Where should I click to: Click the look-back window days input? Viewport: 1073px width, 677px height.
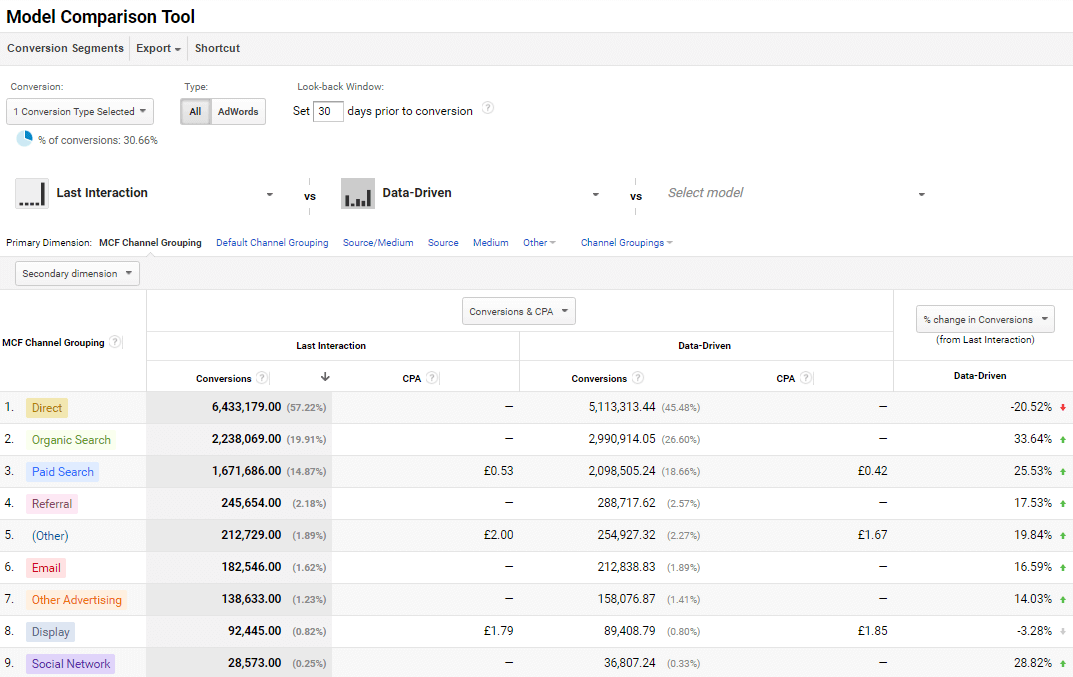click(x=328, y=112)
